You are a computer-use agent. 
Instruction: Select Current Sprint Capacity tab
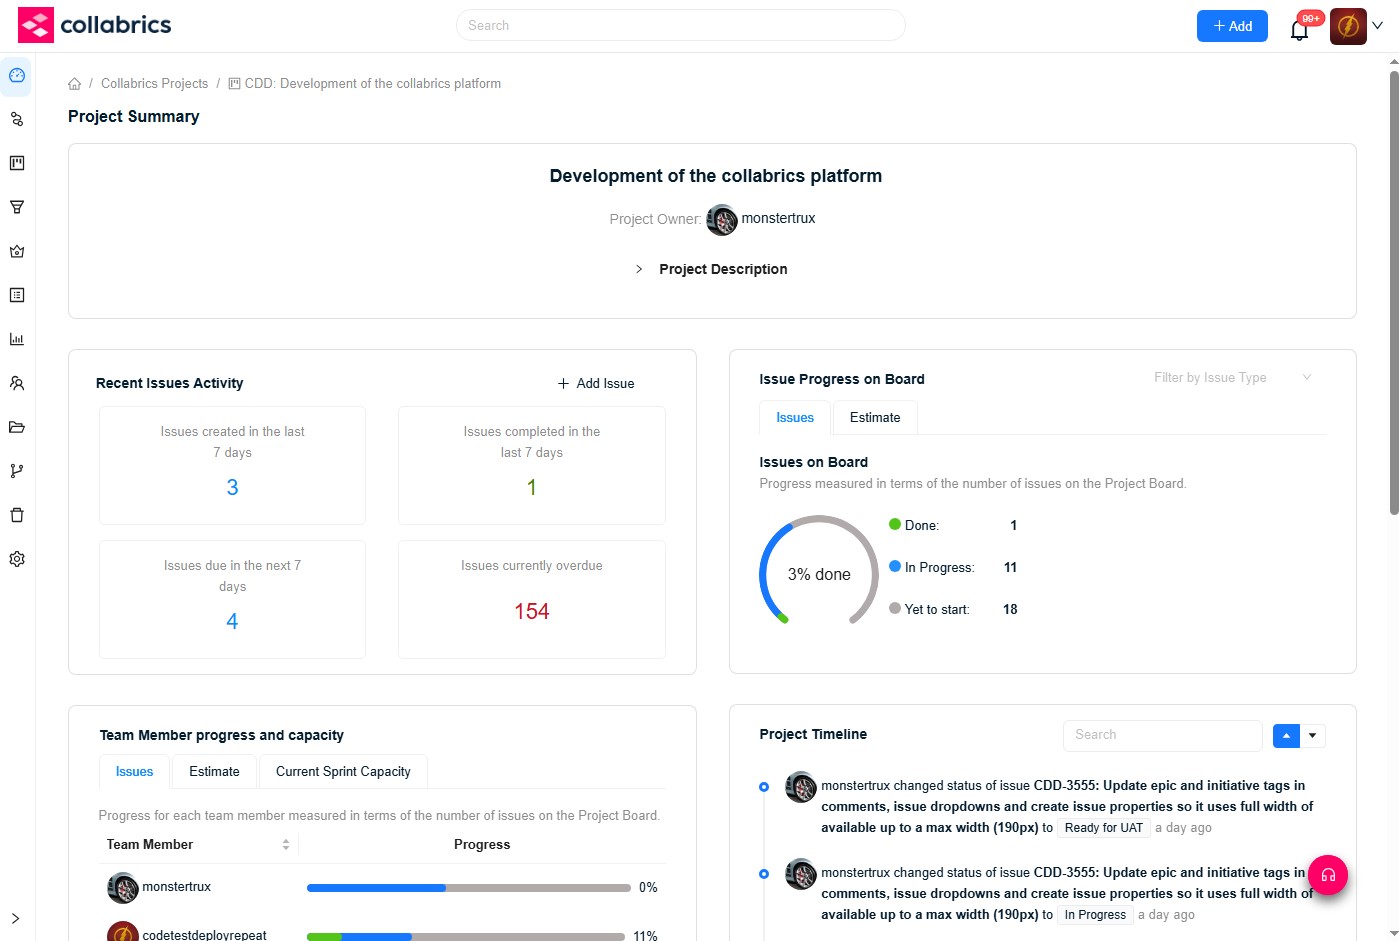point(343,772)
